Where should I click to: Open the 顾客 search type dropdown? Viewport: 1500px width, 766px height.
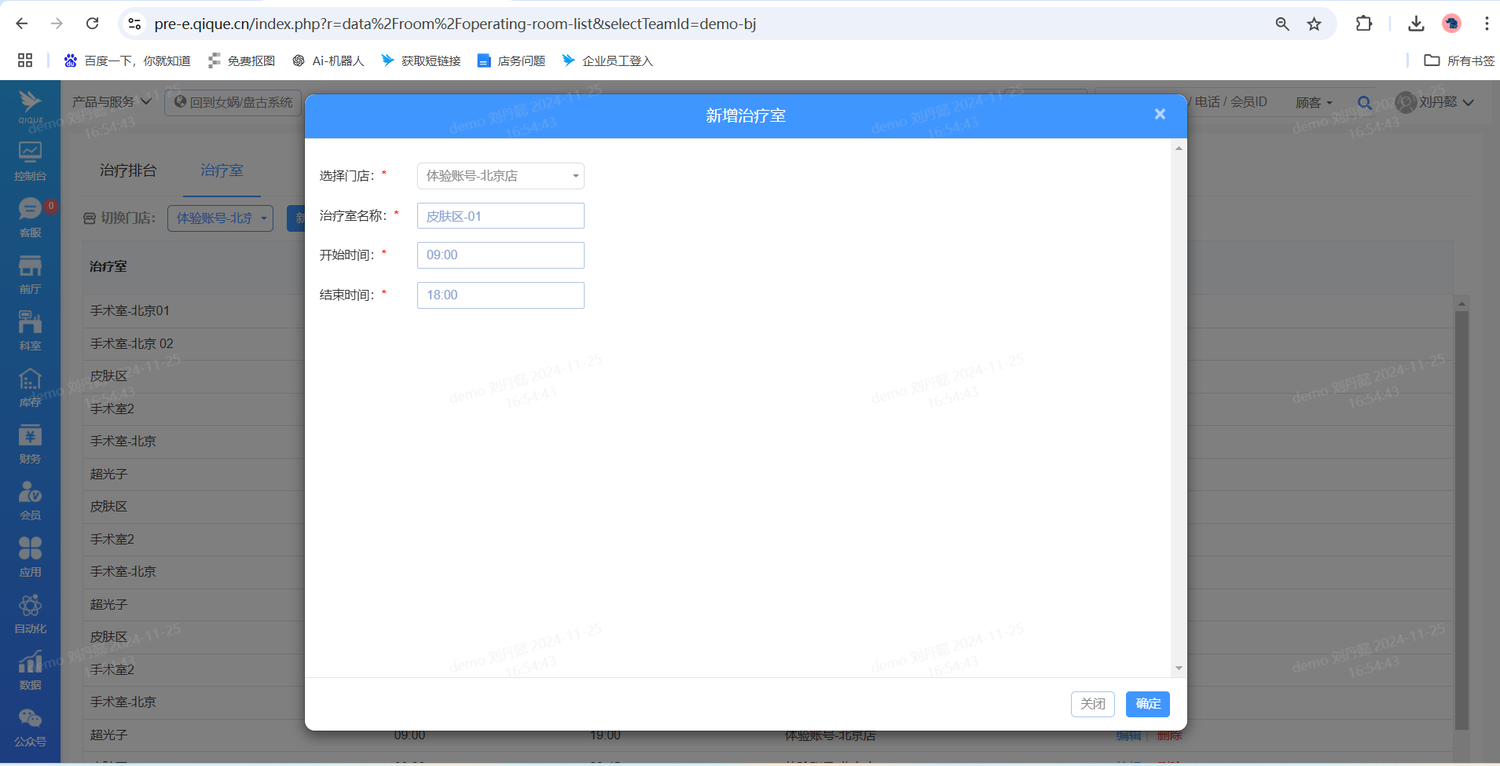(x=1313, y=102)
